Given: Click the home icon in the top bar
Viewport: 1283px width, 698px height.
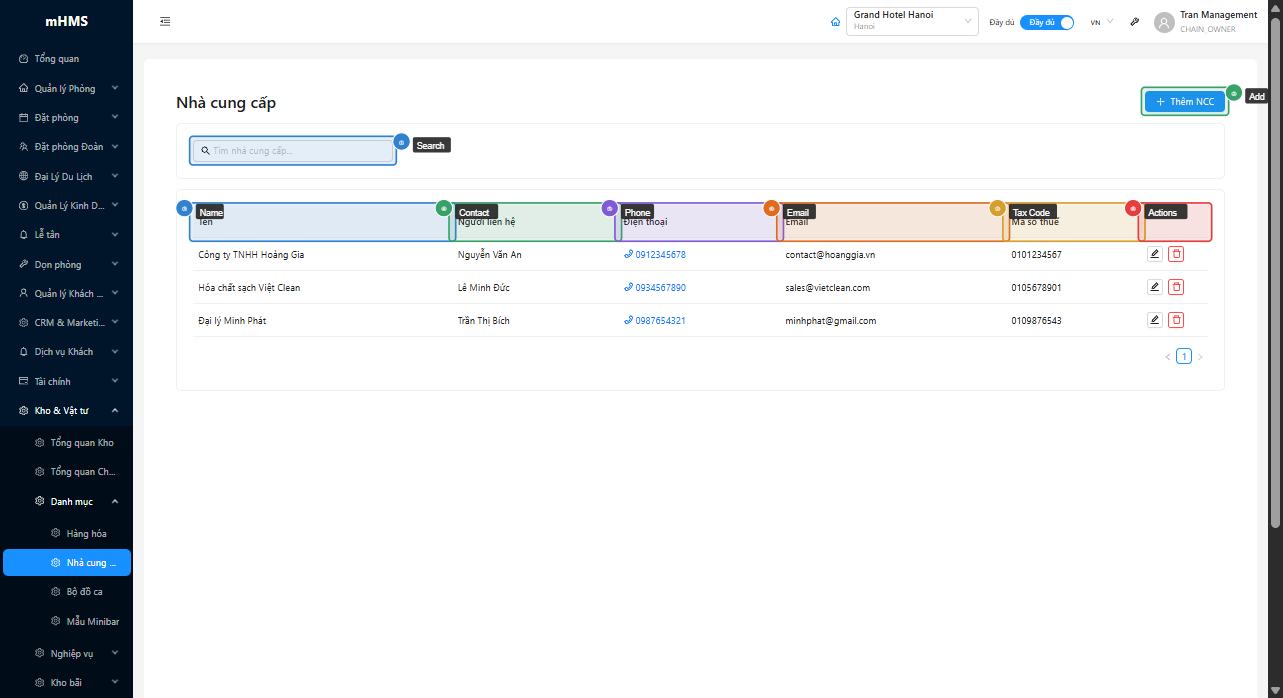Looking at the screenshot, I should pyautogui.click(x=835, y=22).
